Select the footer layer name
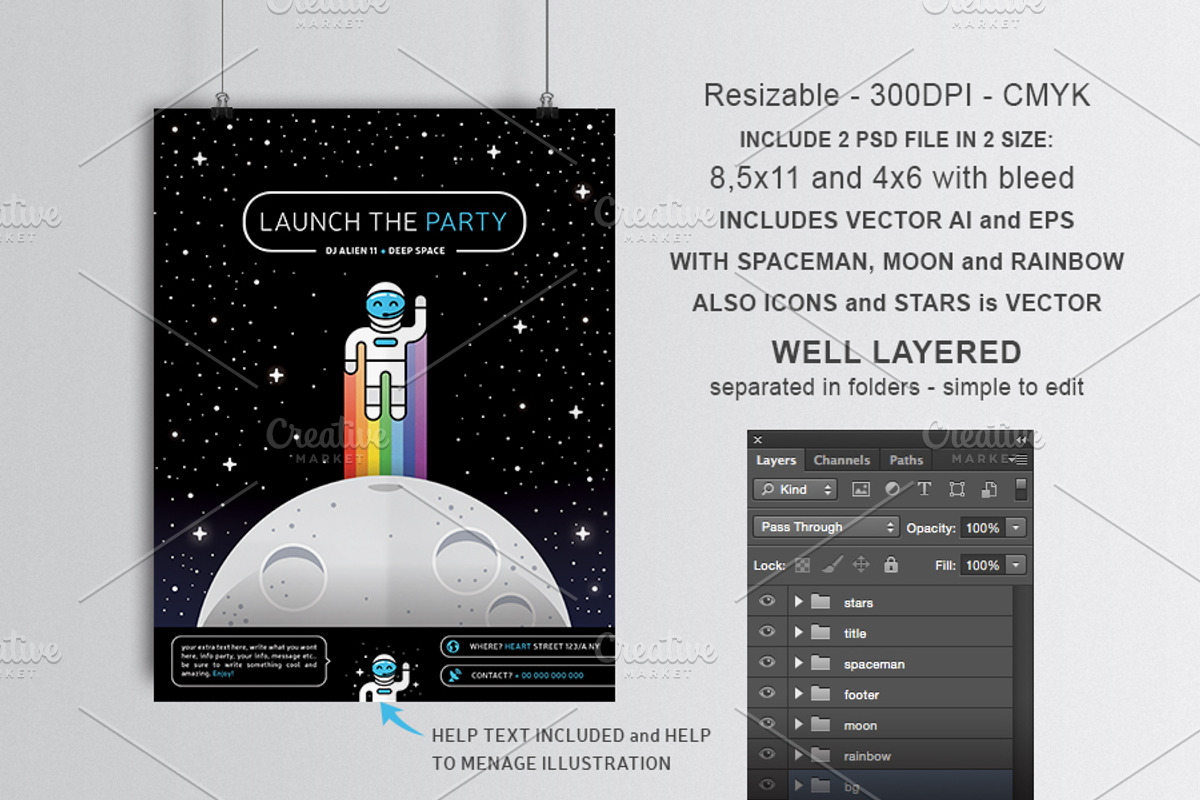Screen dimensions: 1200x800 pos(861,695)
